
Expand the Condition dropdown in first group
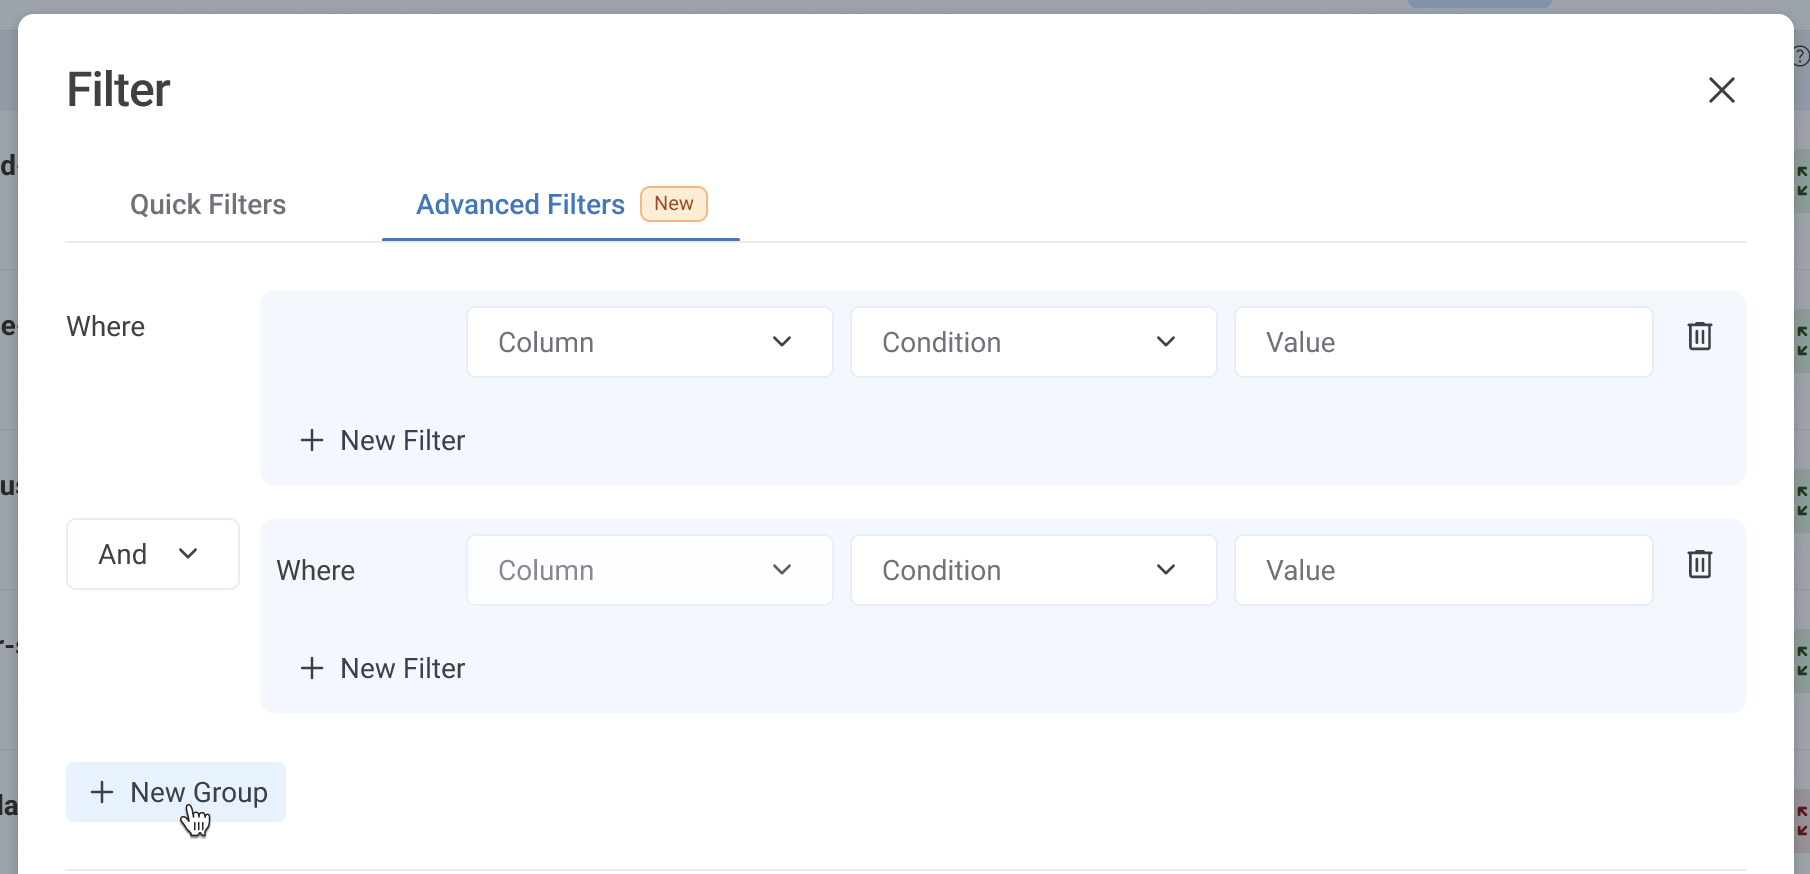[1033, 342]
